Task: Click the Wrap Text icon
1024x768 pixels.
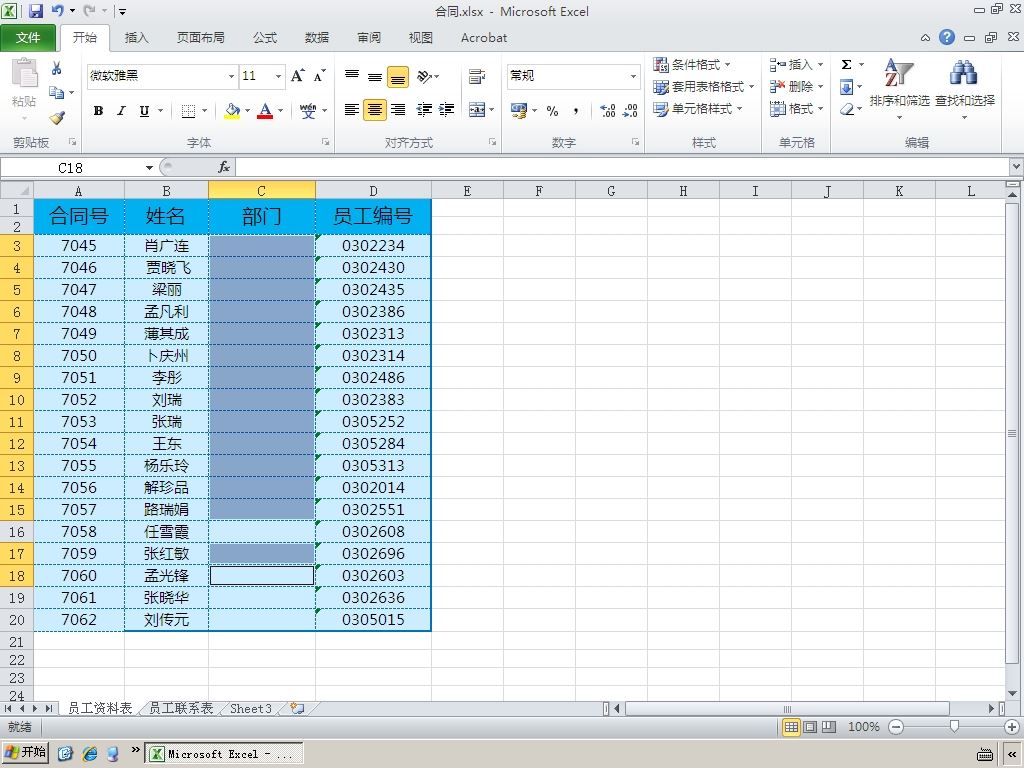Action: tap(477, 76)
